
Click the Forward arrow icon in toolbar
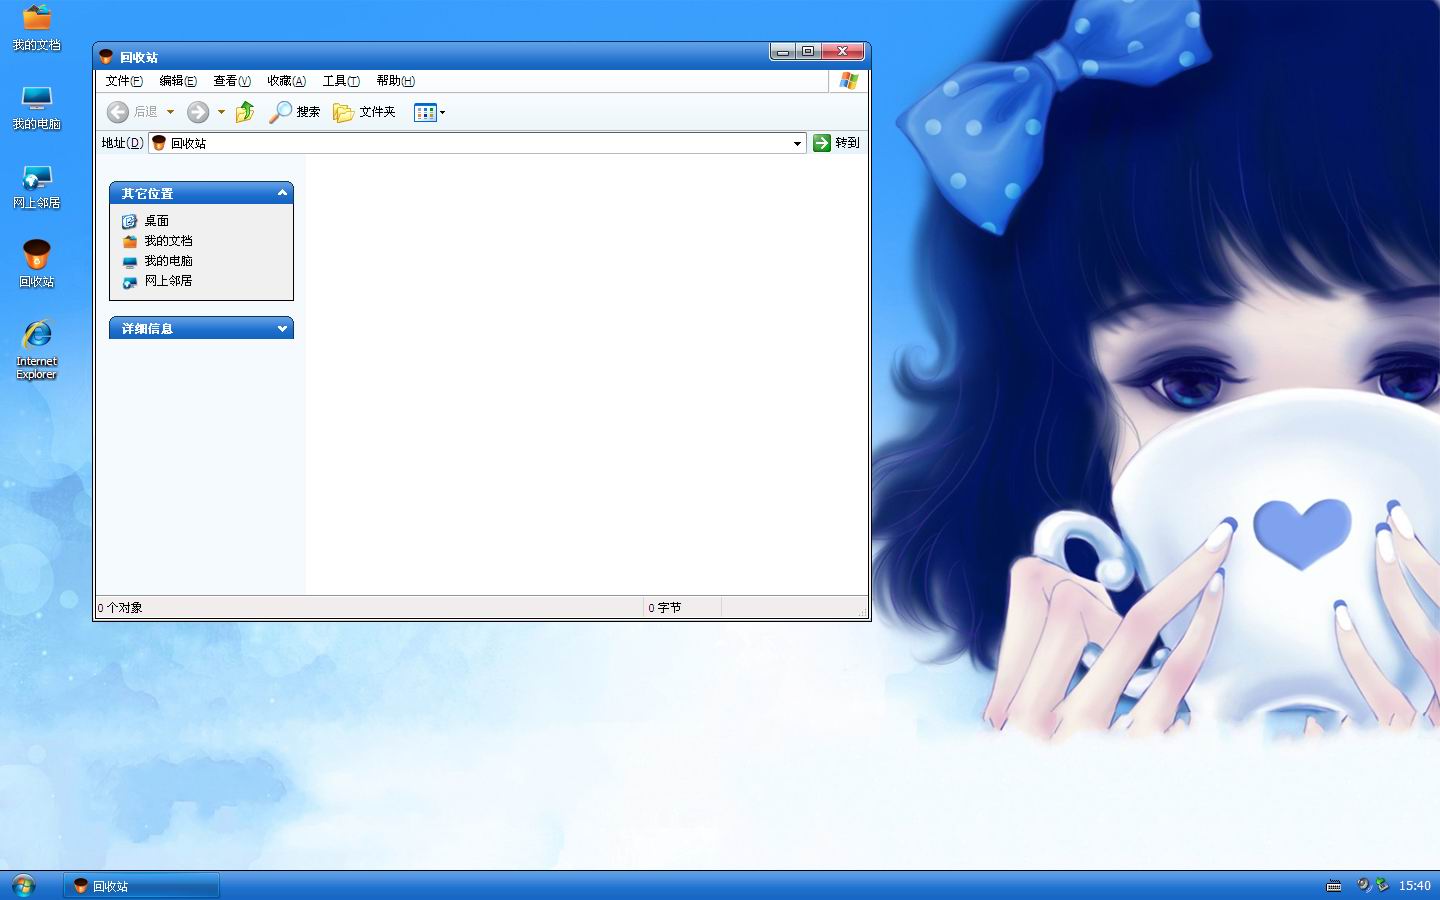point(198,112)
